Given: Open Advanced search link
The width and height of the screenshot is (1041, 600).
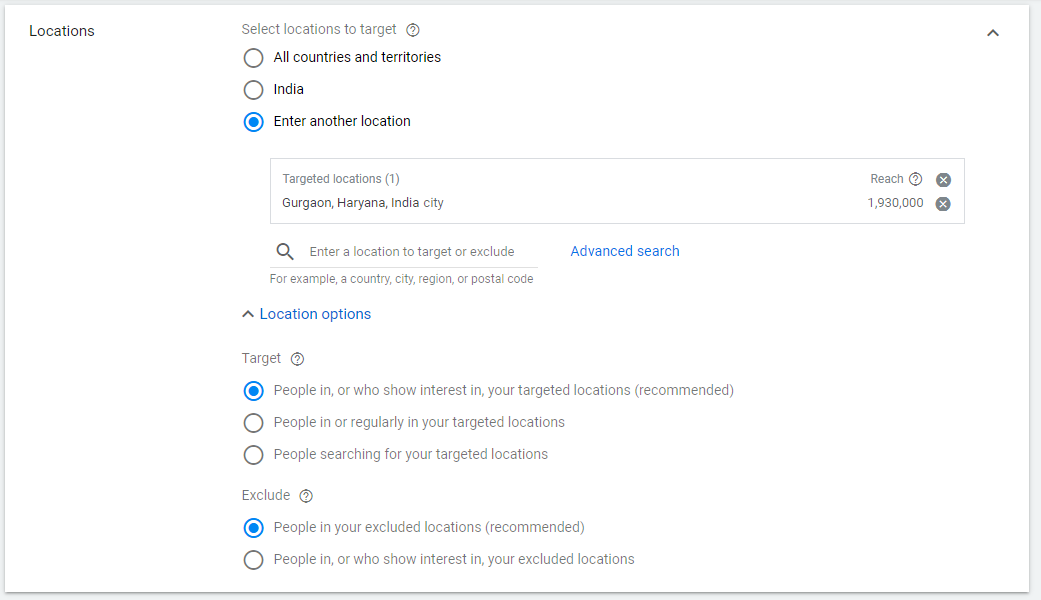Looking at the screenshot, I should coord(625,251).
